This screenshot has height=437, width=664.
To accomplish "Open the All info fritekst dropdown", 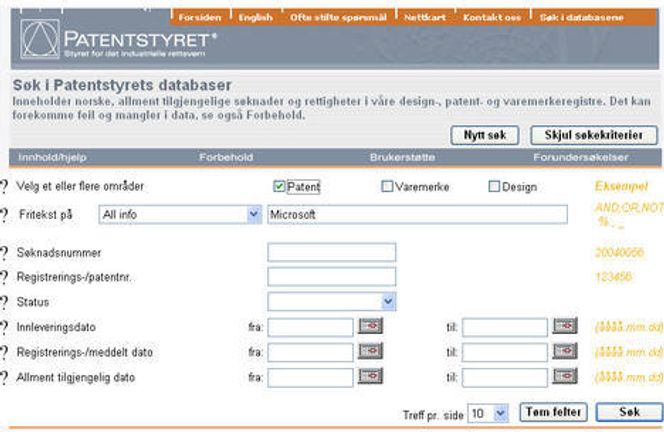I will [253, 214].
